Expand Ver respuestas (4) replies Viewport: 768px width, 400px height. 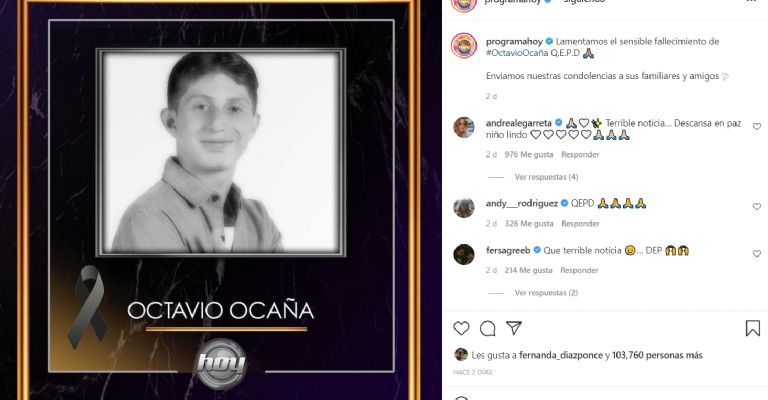pyautogui.click(x=546, y=177)
